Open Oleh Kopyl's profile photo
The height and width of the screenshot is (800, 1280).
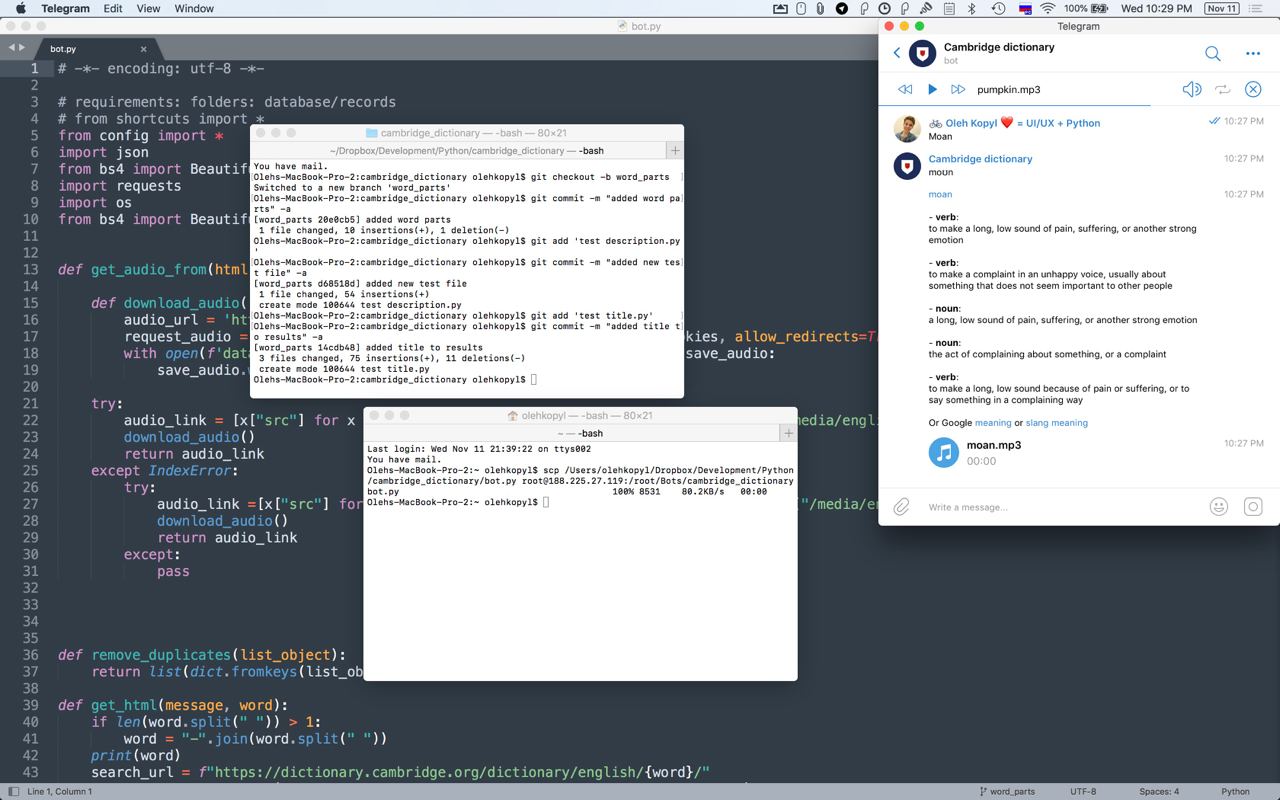(x=907, y=129)
